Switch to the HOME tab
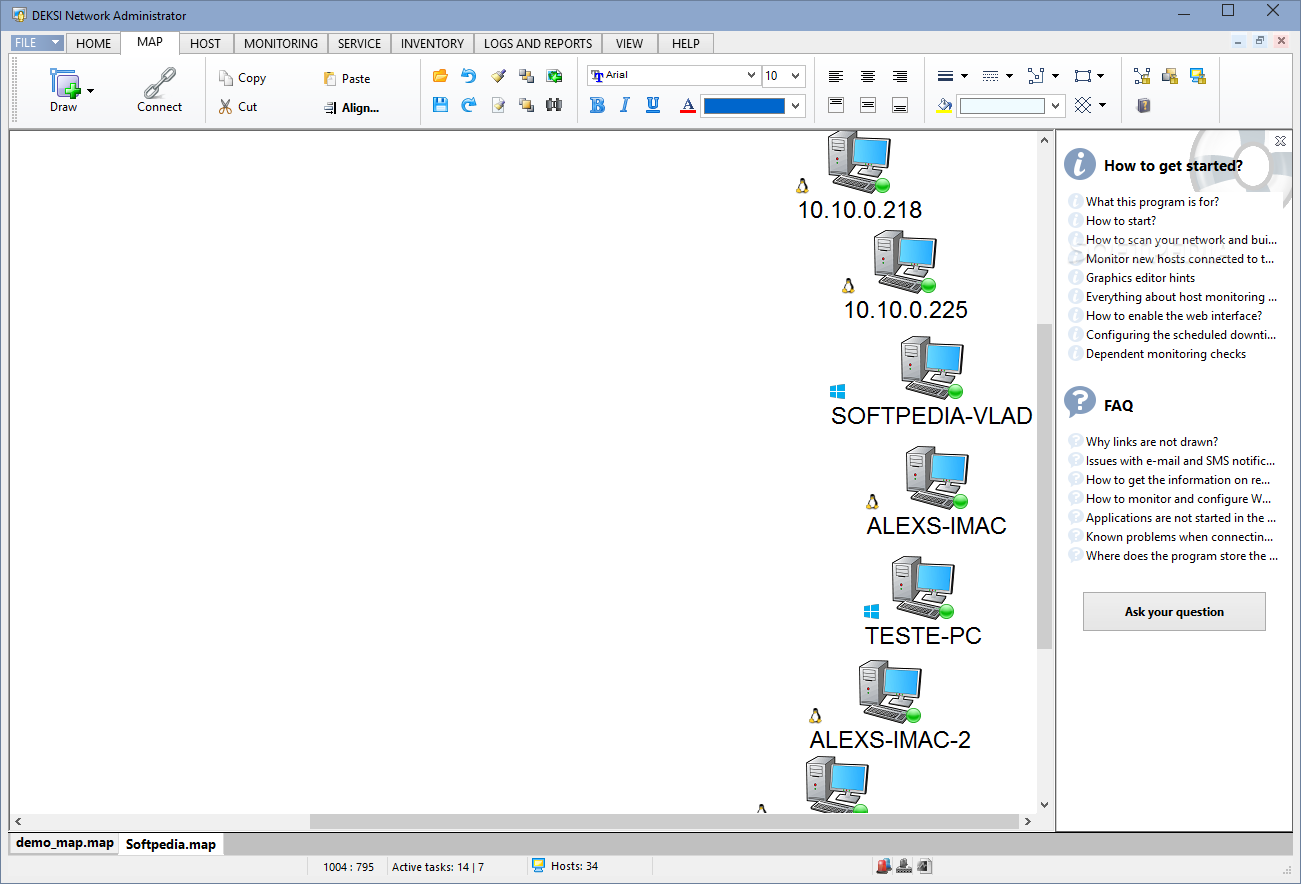 point(94,43)
